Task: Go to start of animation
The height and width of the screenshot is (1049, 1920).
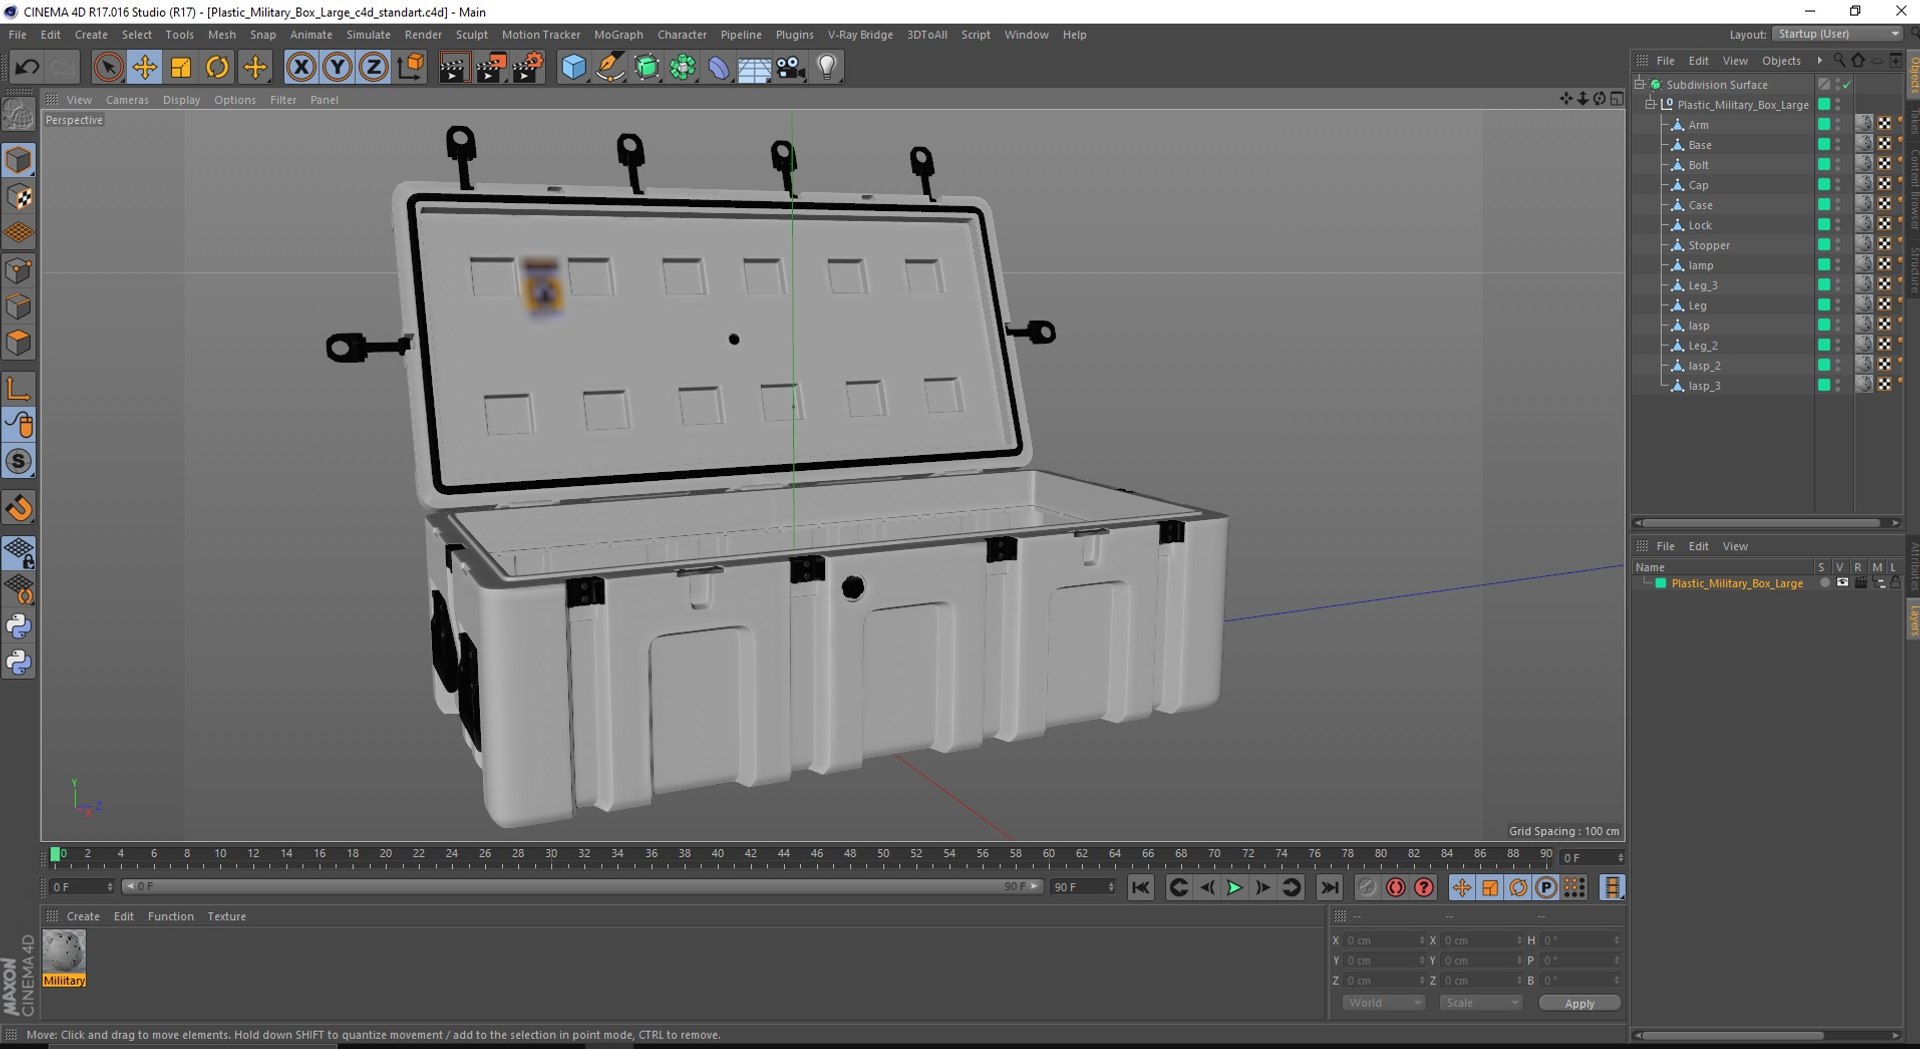Action: tap(1141, 887)
